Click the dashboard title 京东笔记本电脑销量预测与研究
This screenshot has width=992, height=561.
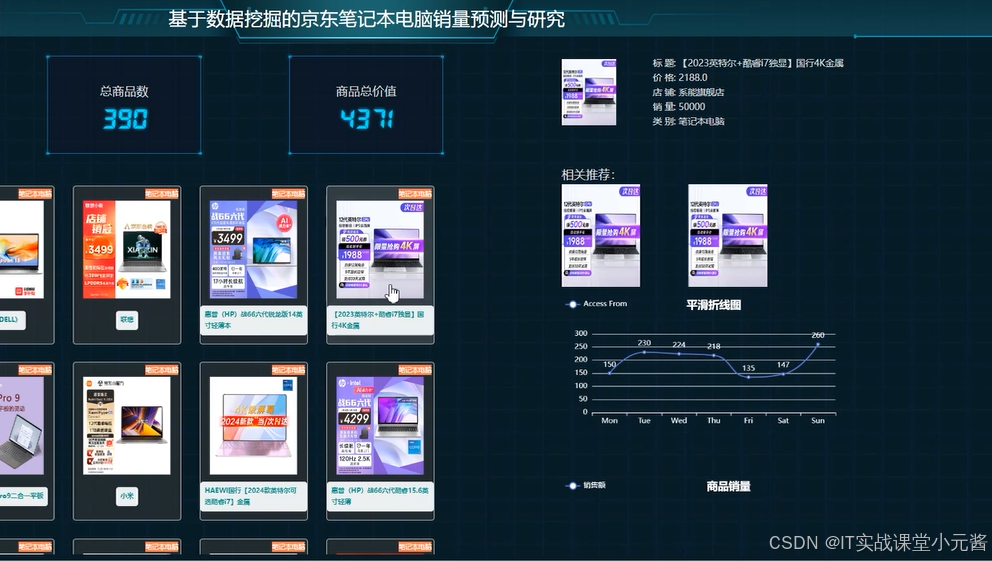[366, 19]
